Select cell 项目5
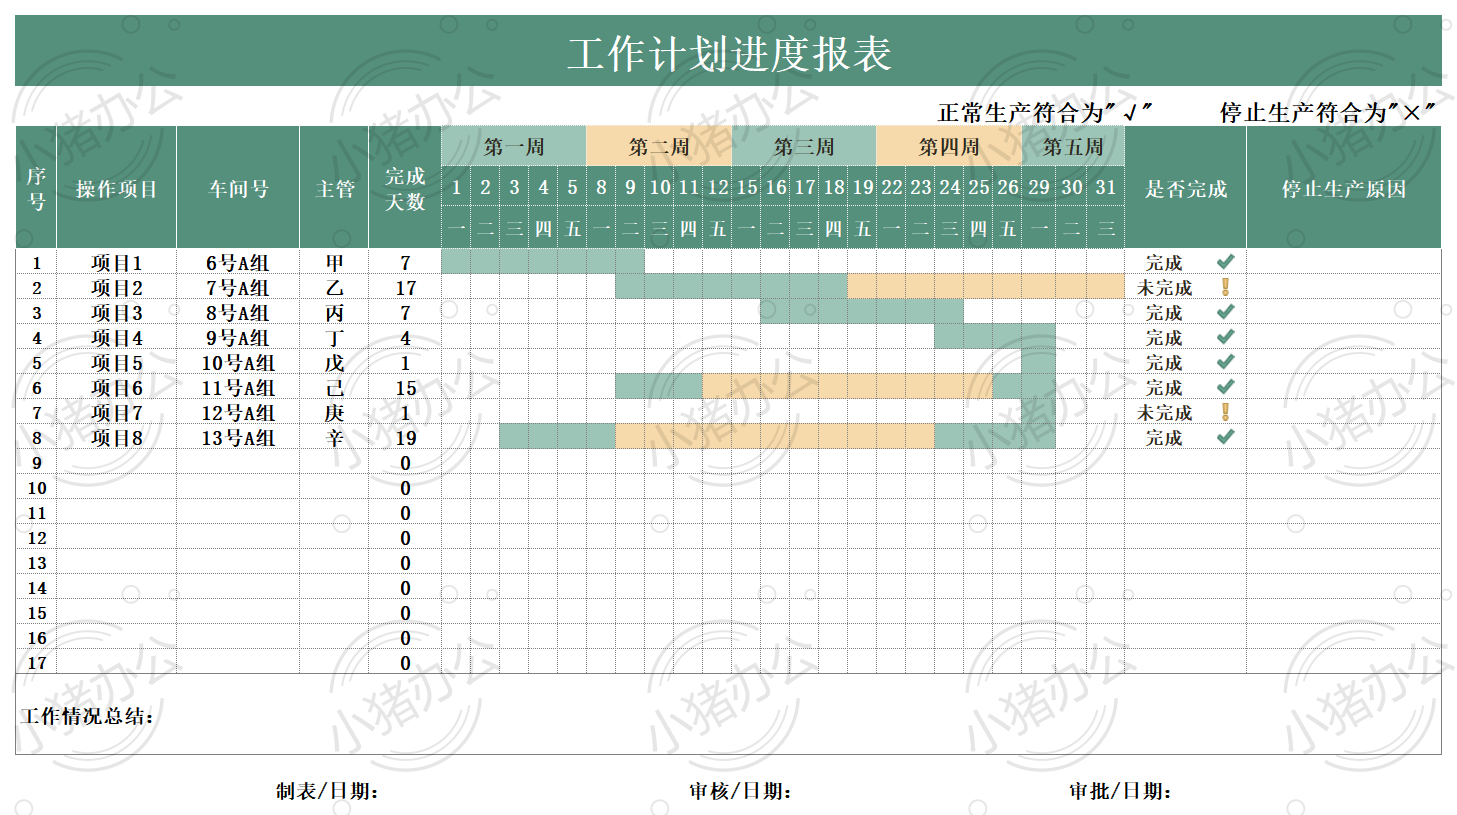 [117, 362]
